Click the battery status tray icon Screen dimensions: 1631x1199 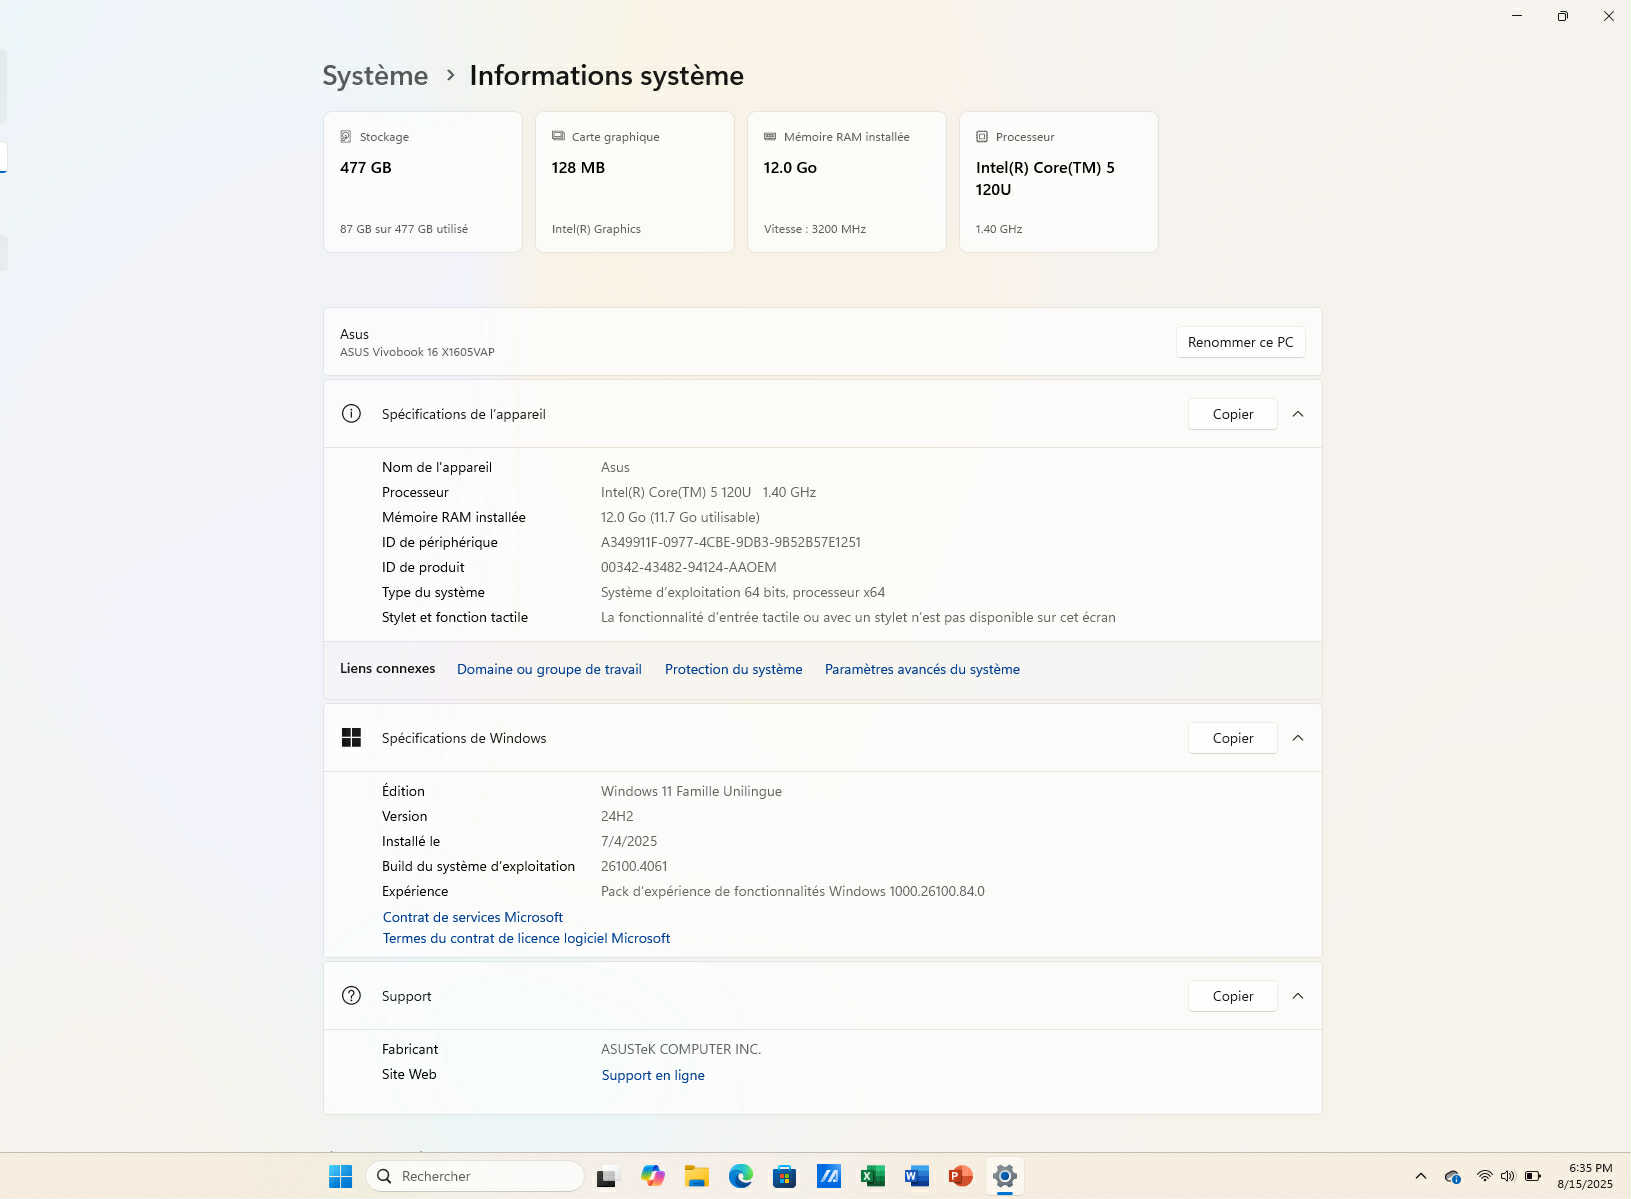pos(1533,1176)
